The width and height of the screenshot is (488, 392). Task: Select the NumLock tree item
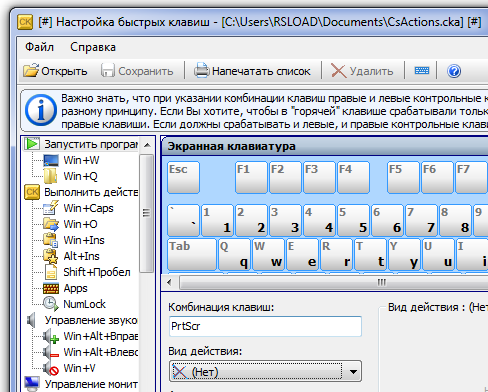tap(84, 304)
